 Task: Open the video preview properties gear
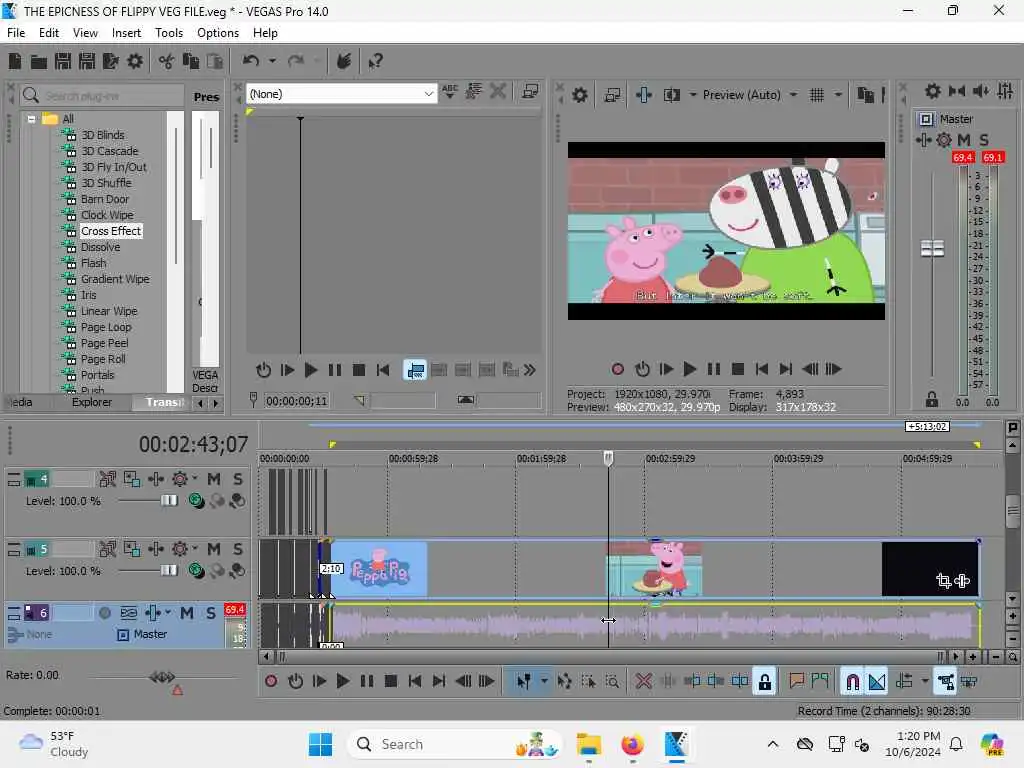click(x=580, y=95)
